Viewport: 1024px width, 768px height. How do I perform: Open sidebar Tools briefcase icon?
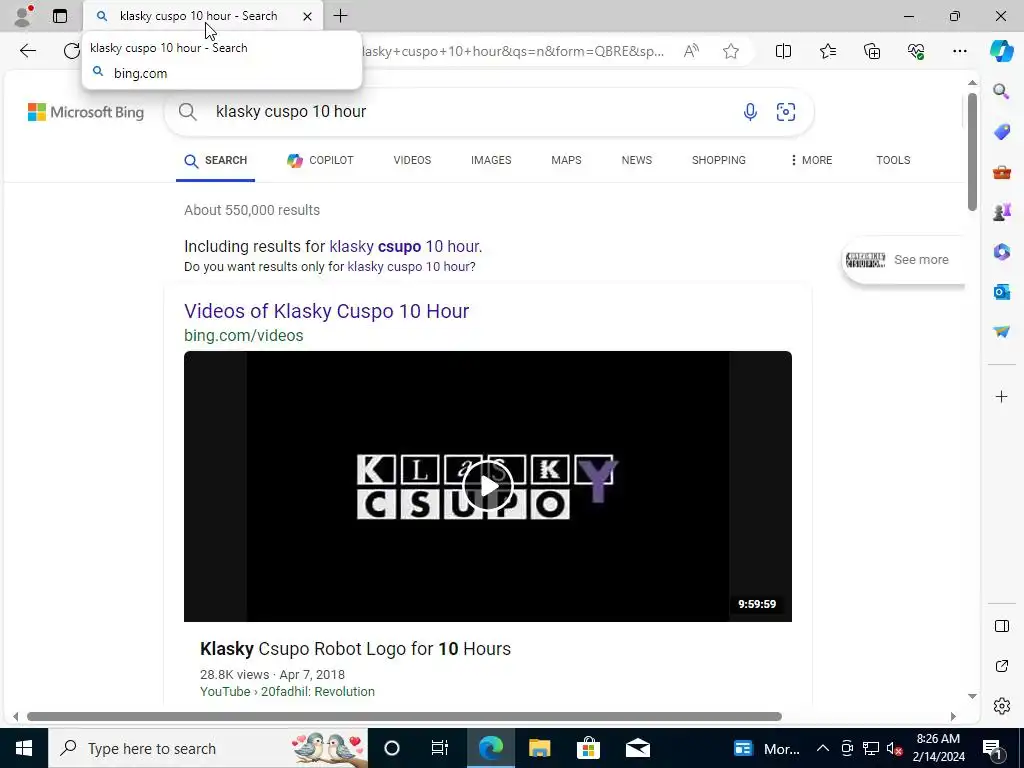(x=1001, y=172)
